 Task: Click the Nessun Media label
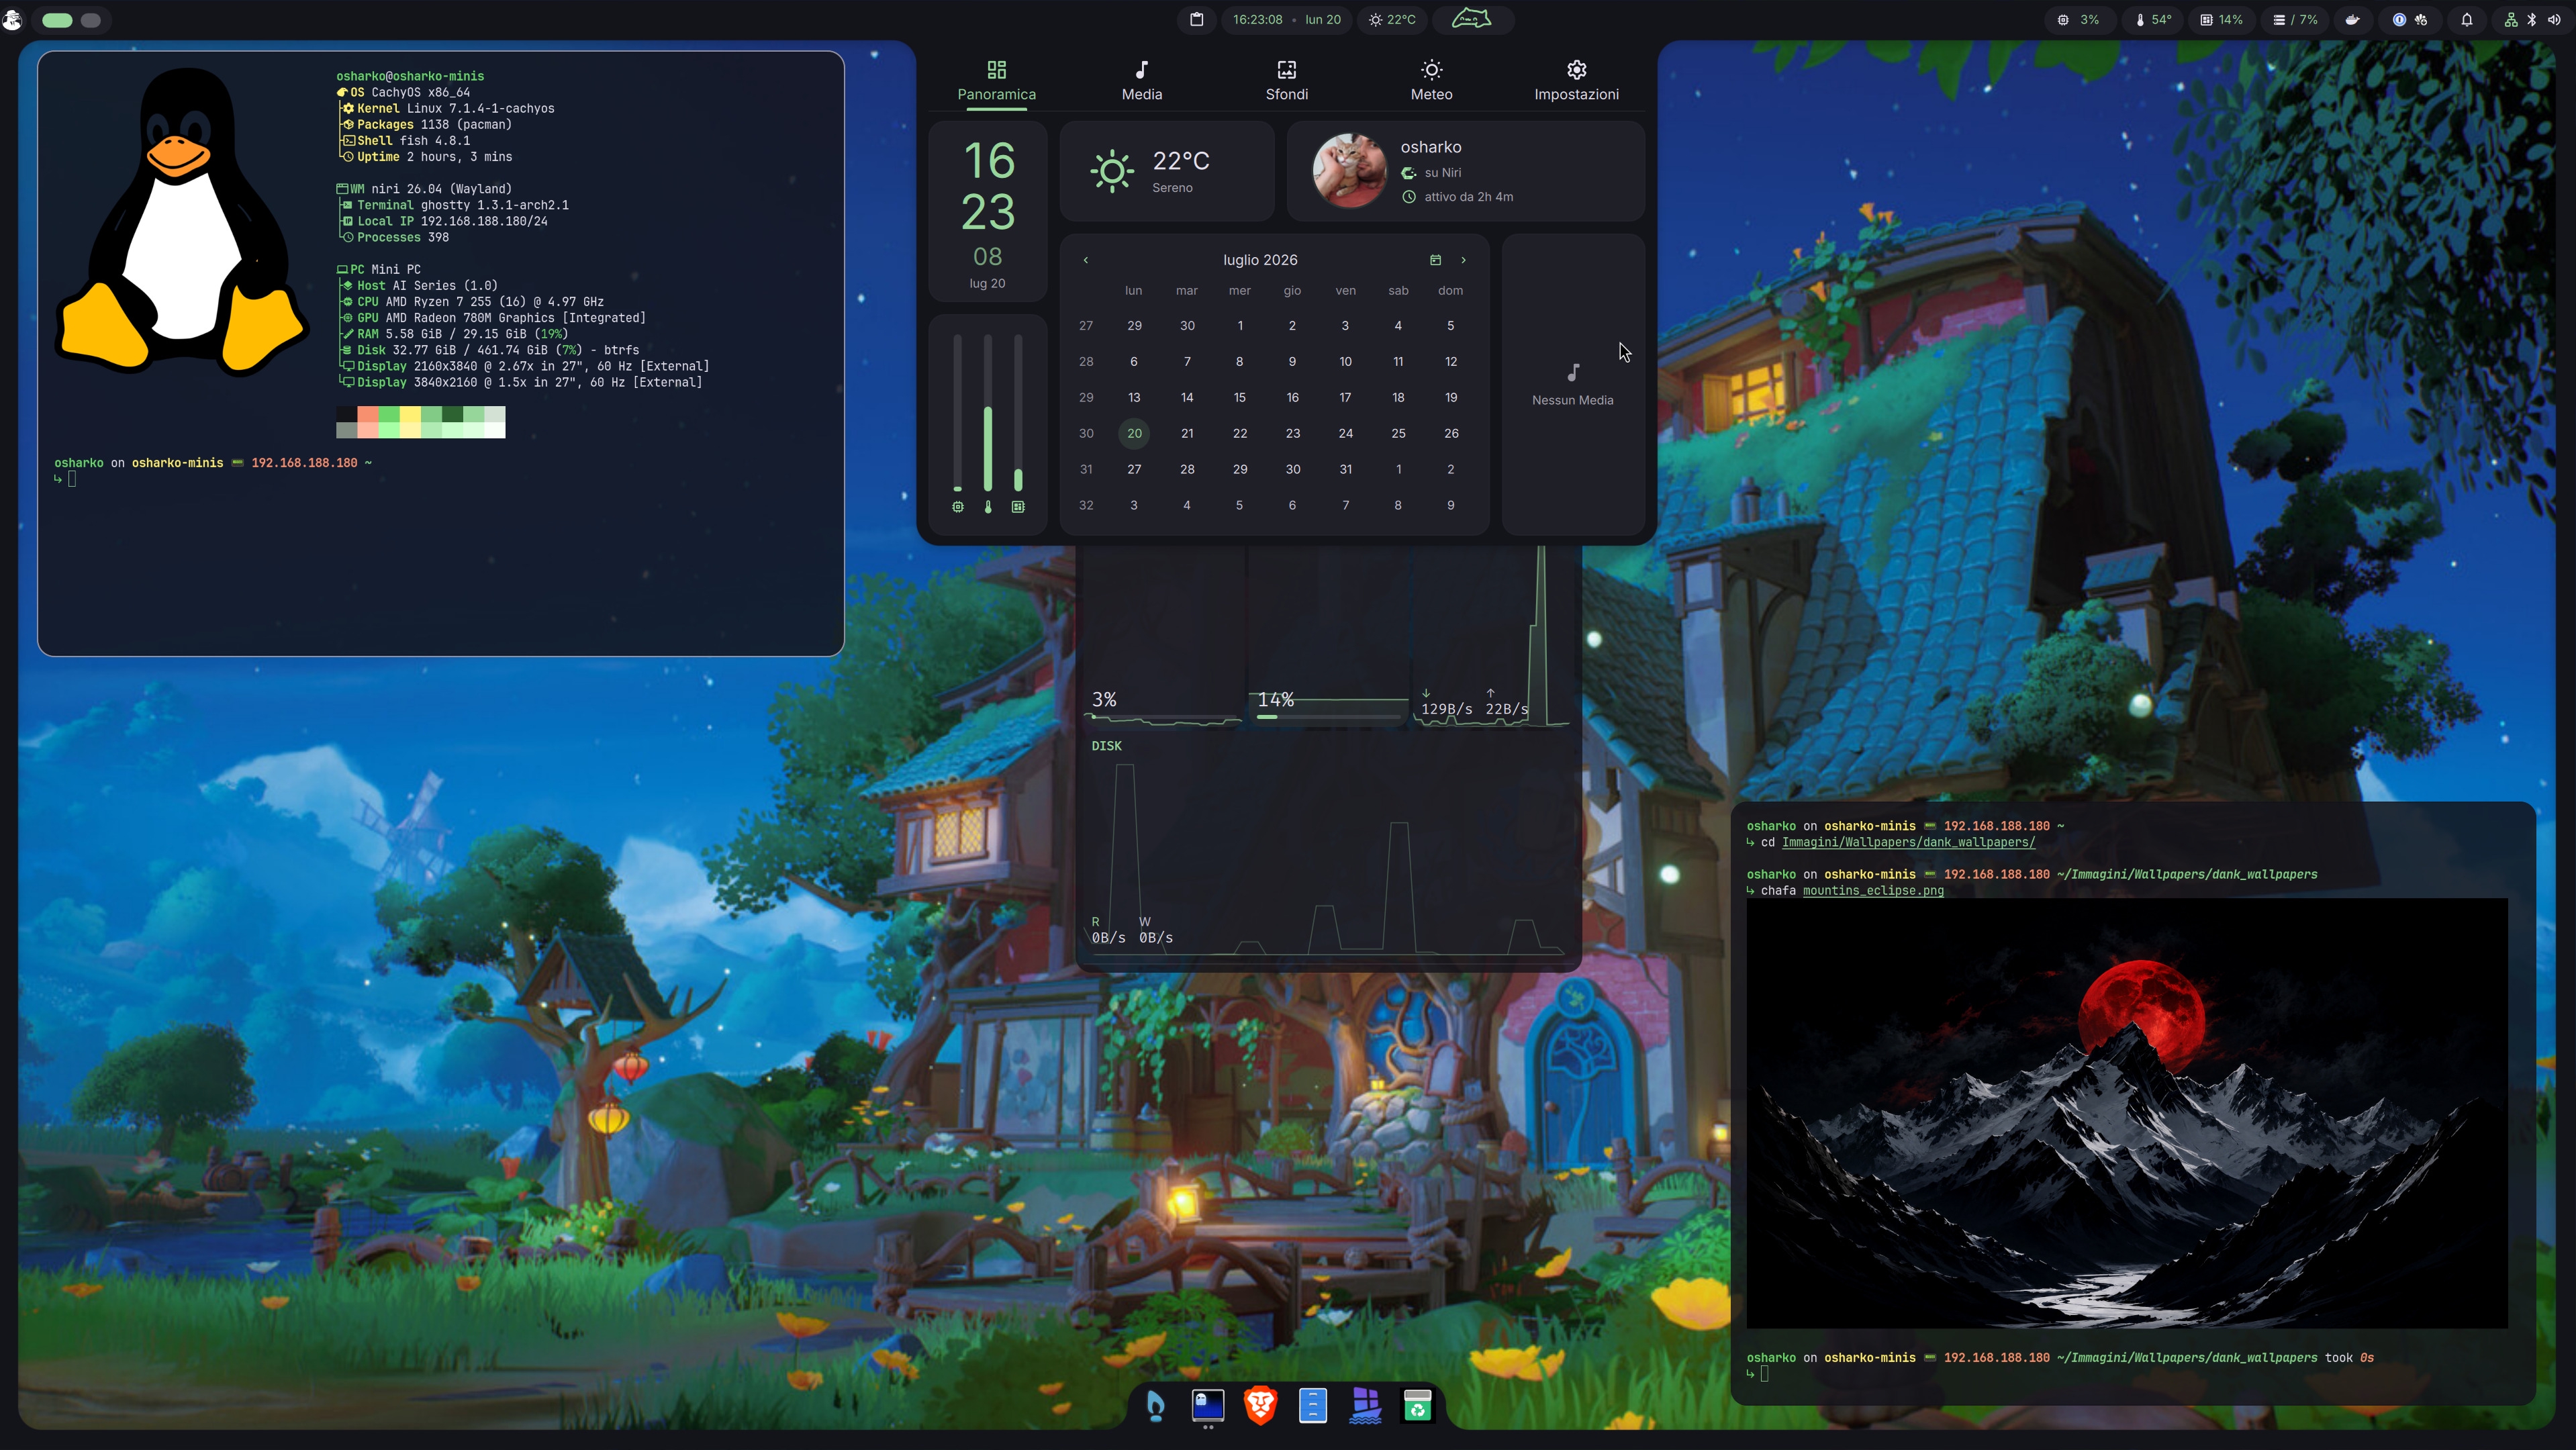1573,400
